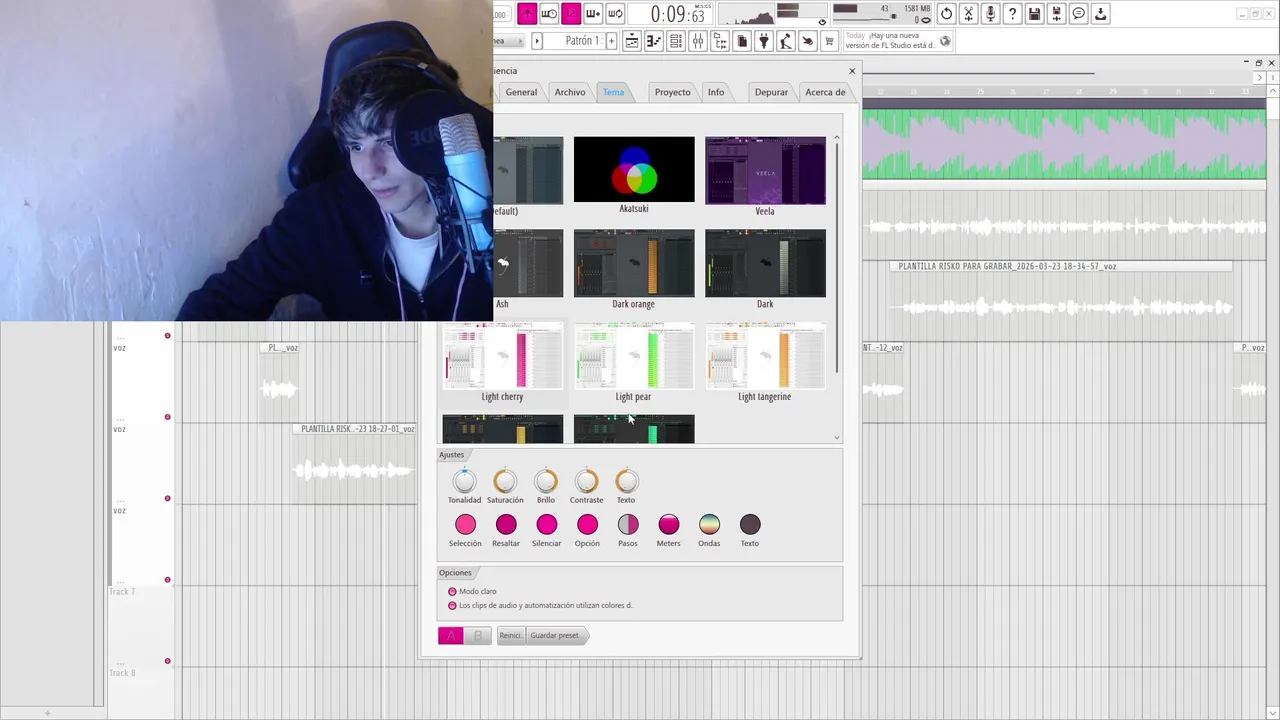
Task: Open the Browser view icon
Action: coord(720,41)
